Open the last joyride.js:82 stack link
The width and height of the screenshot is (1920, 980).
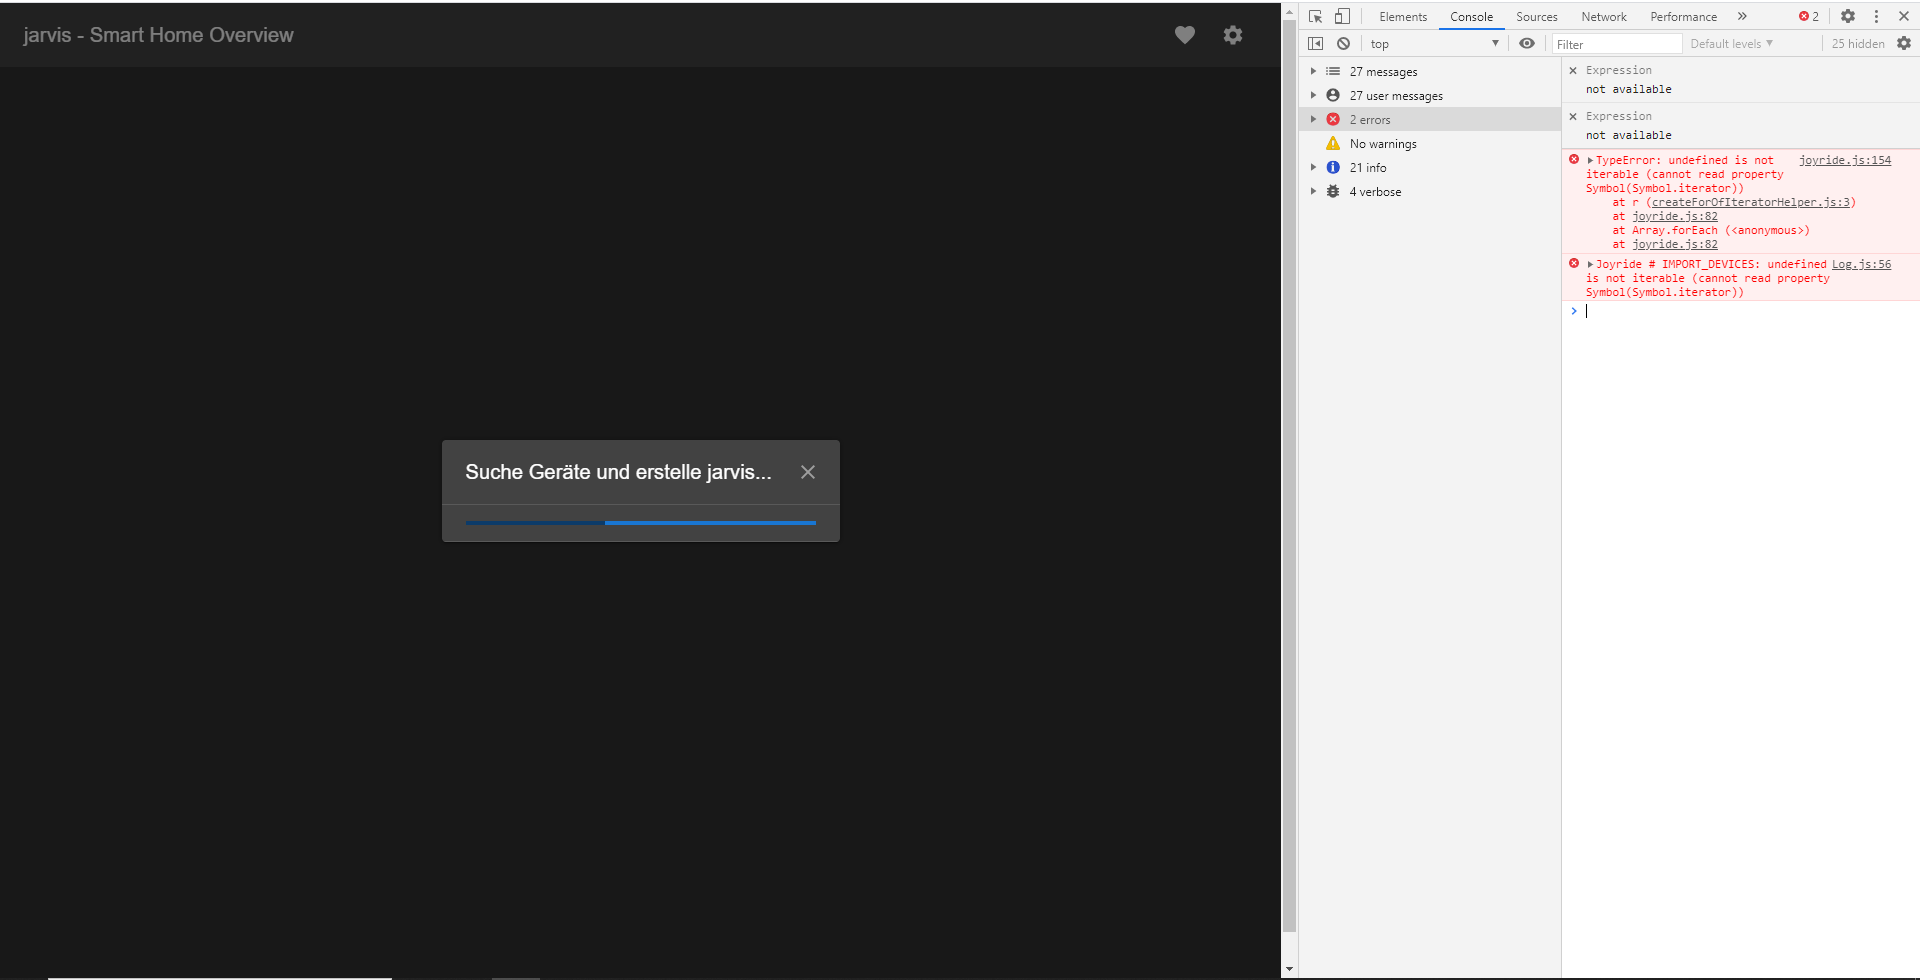[1675, 245]
